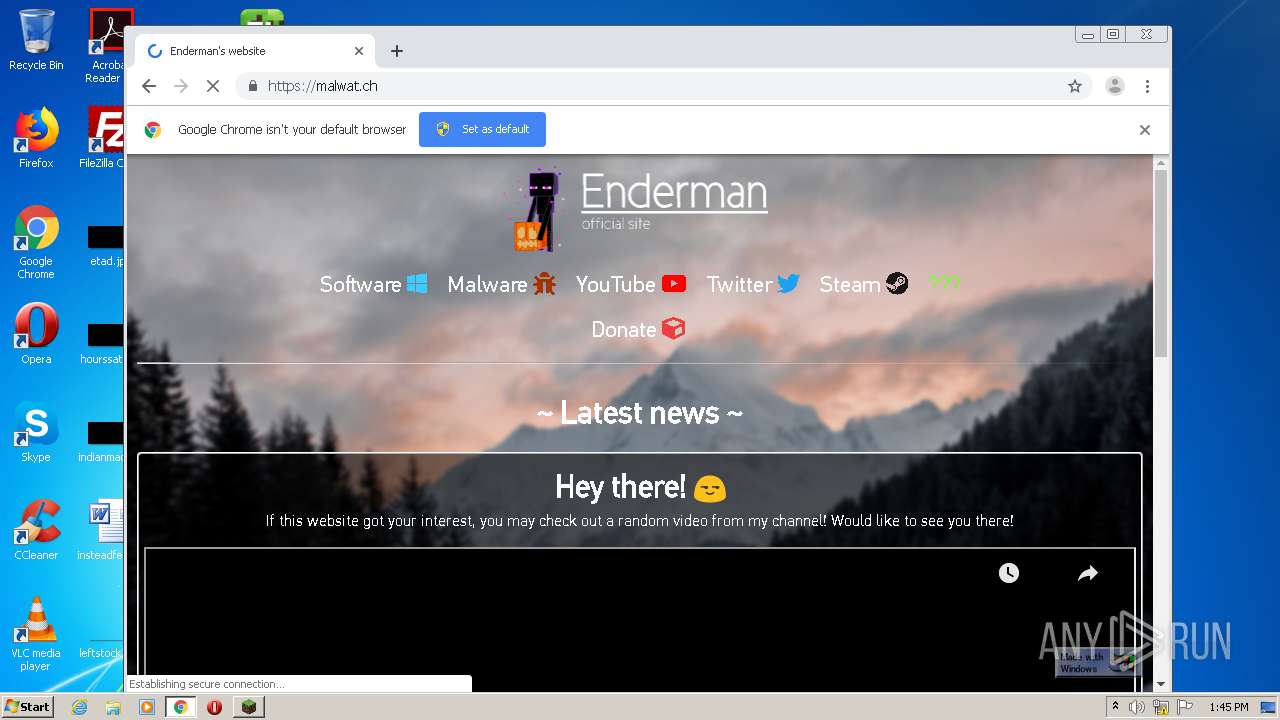The height and width of the screenshot is (720, 1280).
Task: Click the scrollbar up arrow
Action: 1160,162
